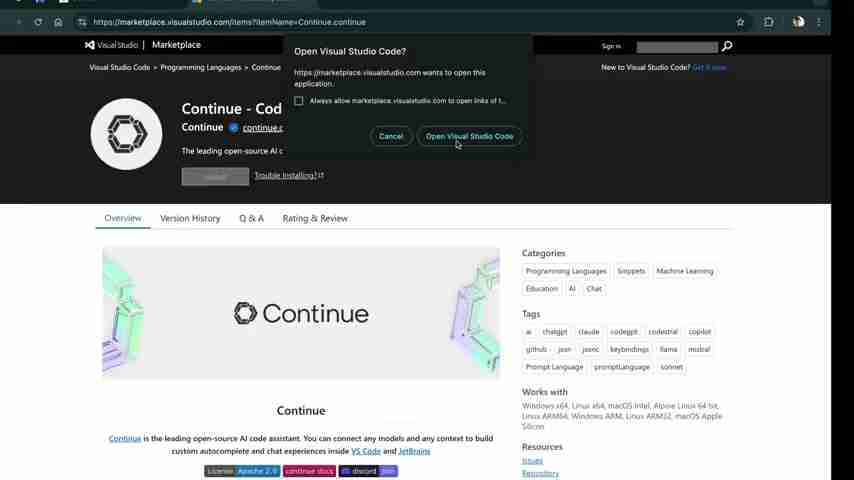Open browser profile avatar
Screen dimensions: 854x480
798,22
